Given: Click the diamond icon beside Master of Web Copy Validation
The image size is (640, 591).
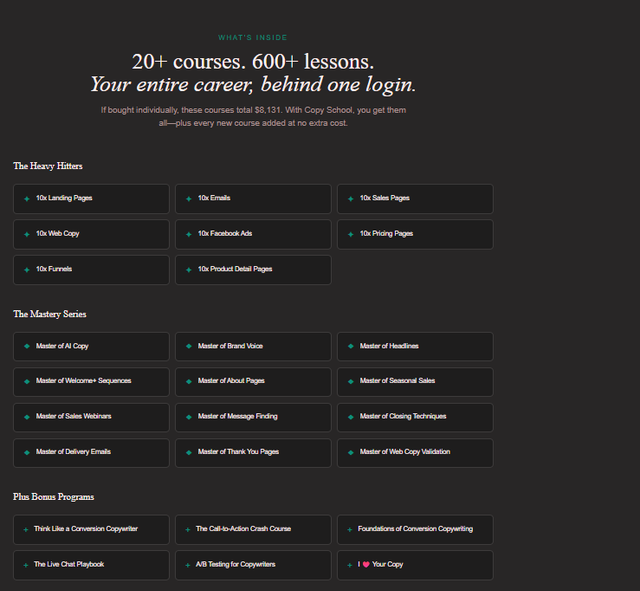Looking at the screenshot, I should click(x=351, y=452).
